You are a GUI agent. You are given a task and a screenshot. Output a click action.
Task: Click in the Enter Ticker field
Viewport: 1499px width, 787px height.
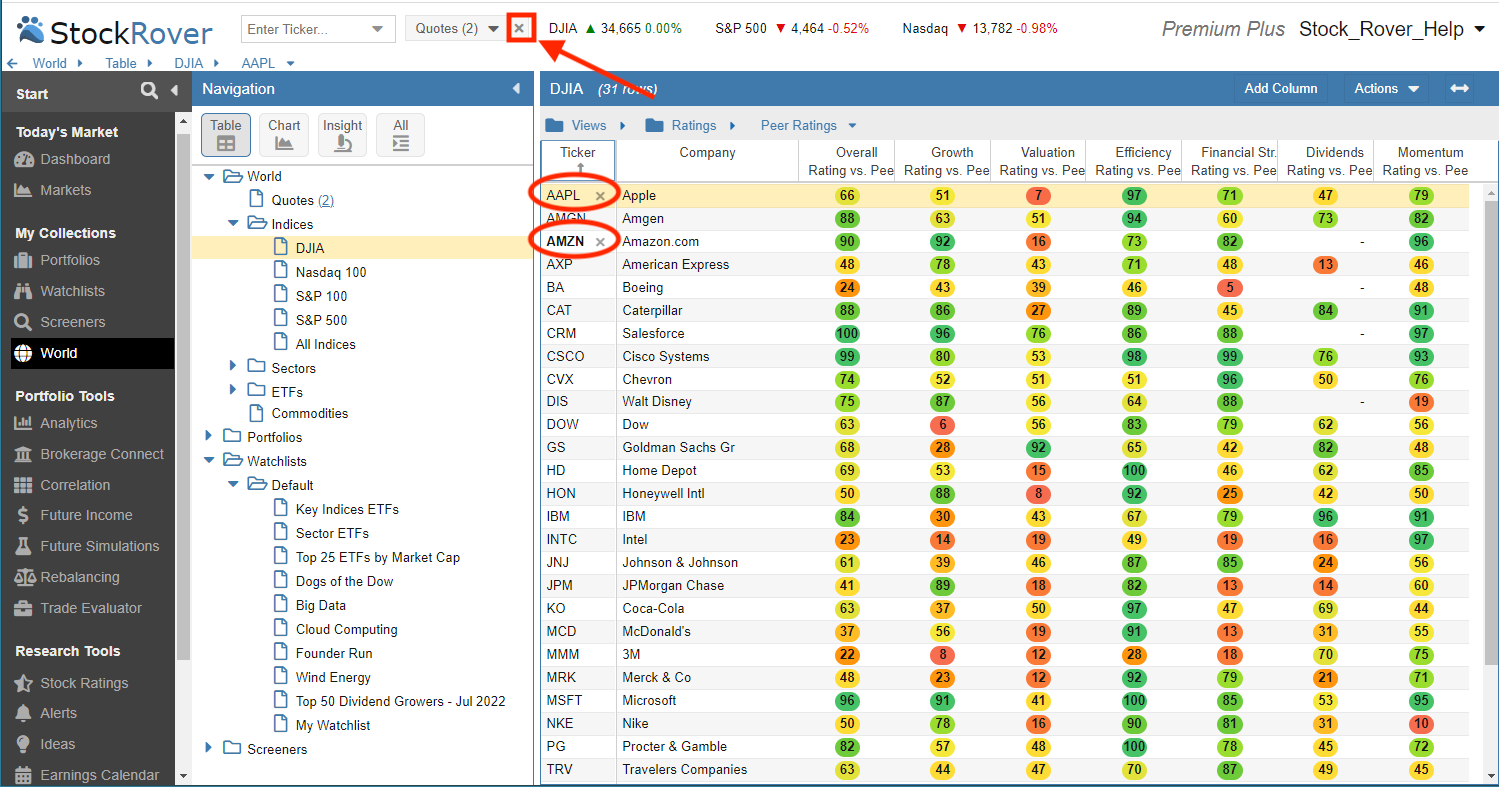click(303, 29)
